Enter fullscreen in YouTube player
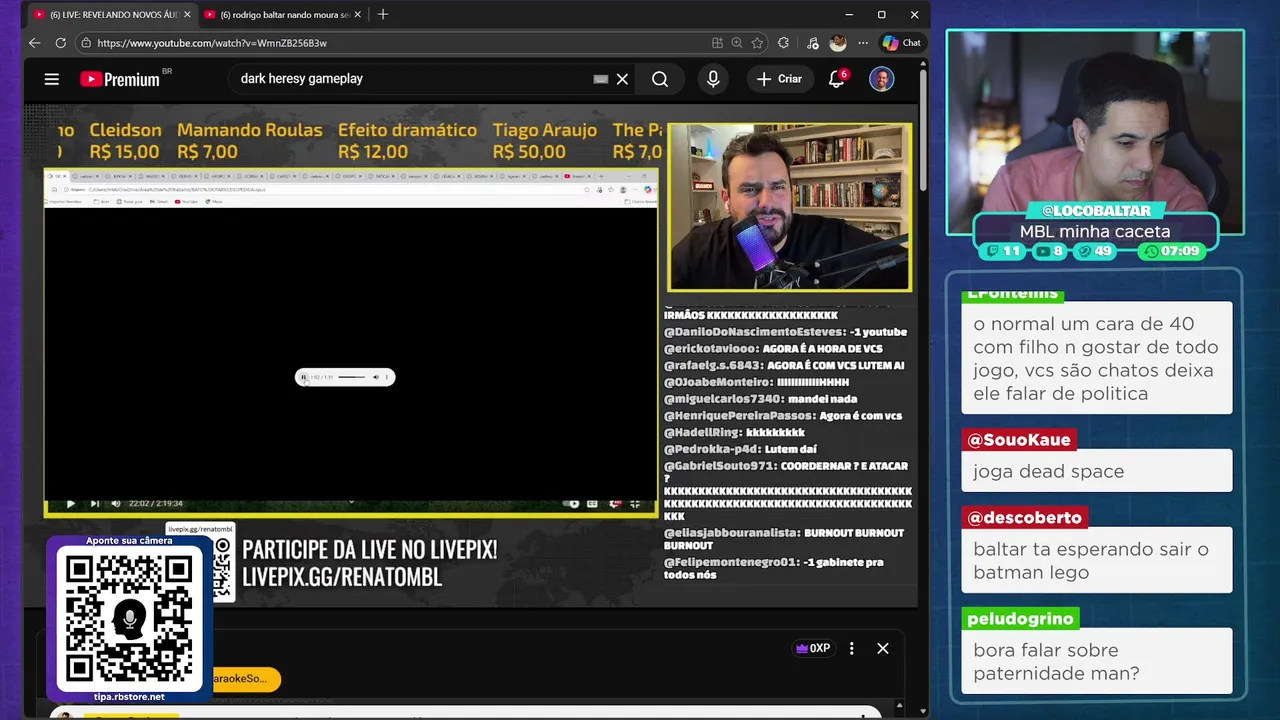This screenshot has height=720, width=1280. pos(635,503)
